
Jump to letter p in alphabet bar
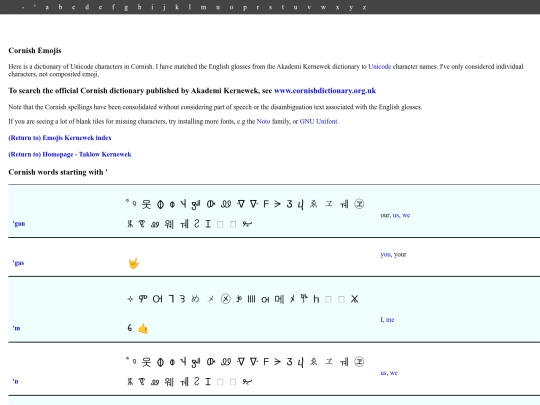pos(245,8)
